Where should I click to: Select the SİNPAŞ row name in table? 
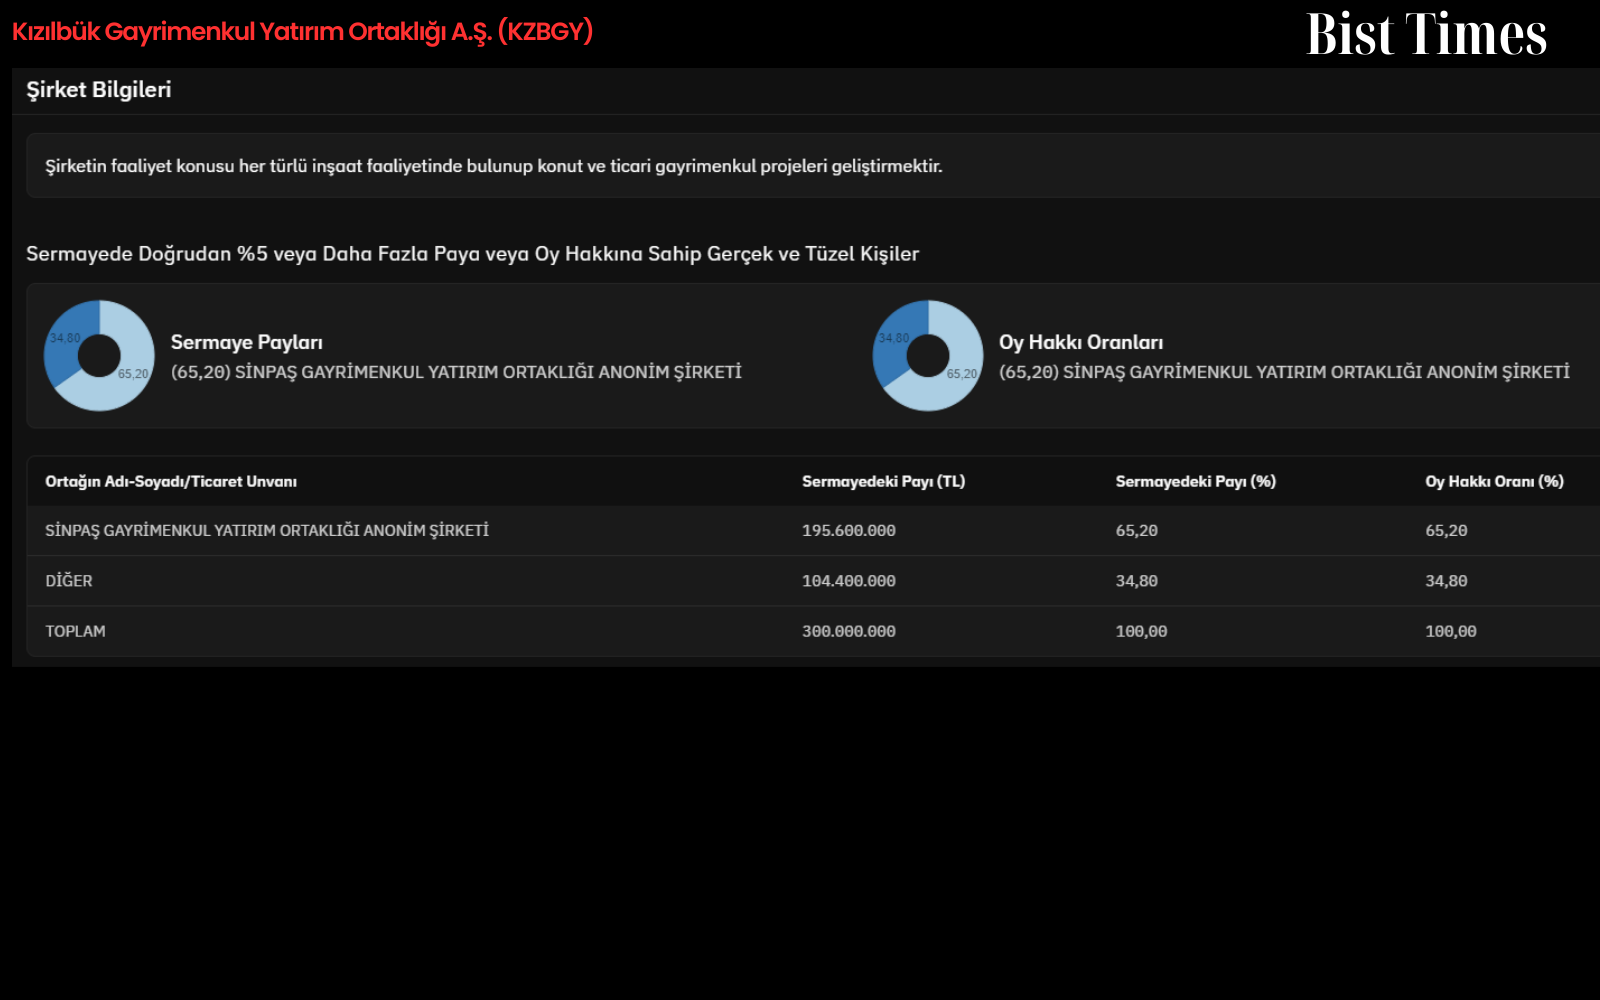267,531
